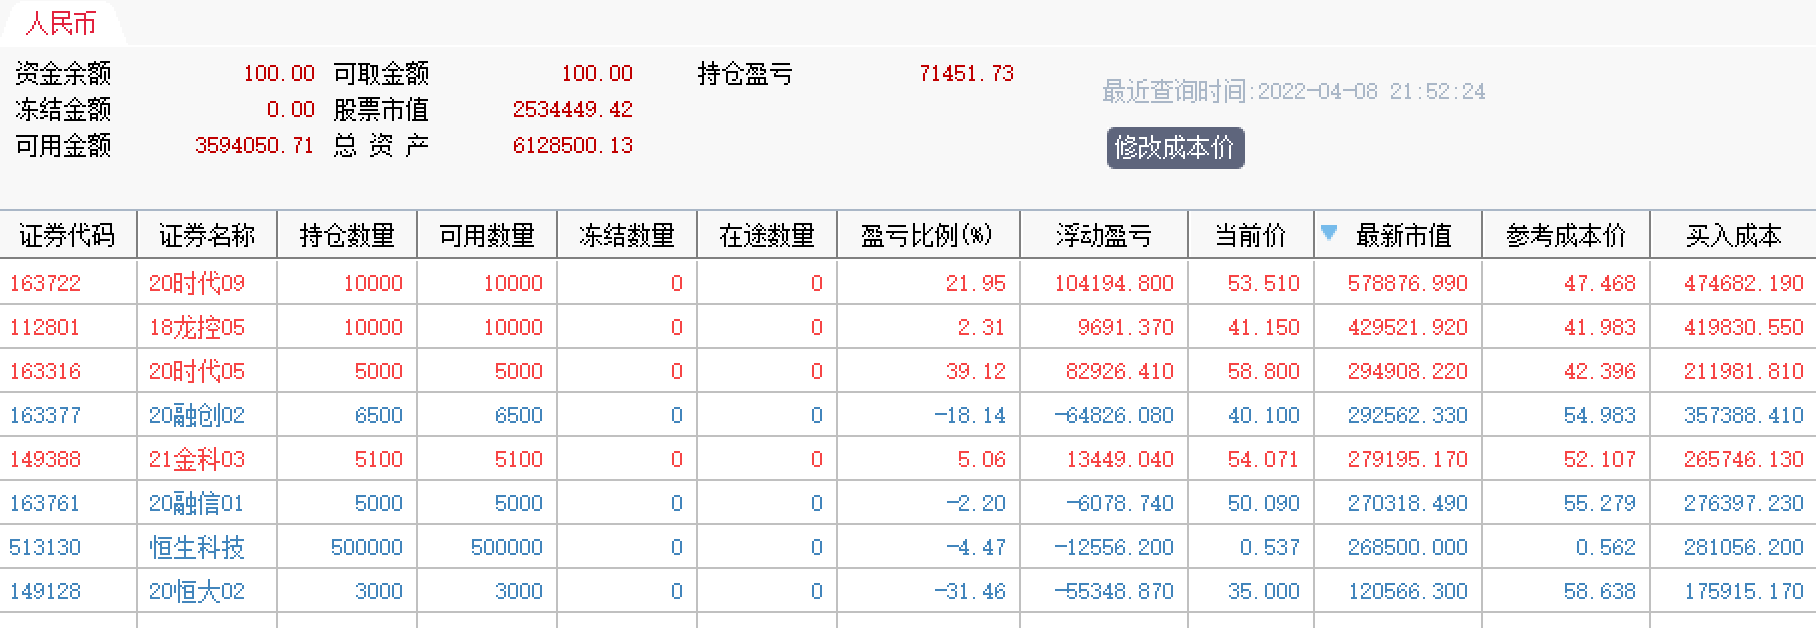Select the 恒生科技 holding row

pyautogui.click(x=197, y=547)
